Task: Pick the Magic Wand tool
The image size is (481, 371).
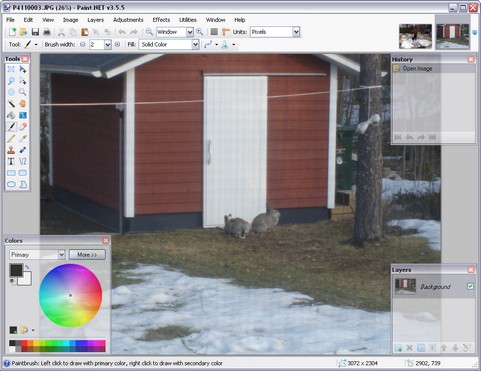Action: pyautogui.click(x=11, y=104)
